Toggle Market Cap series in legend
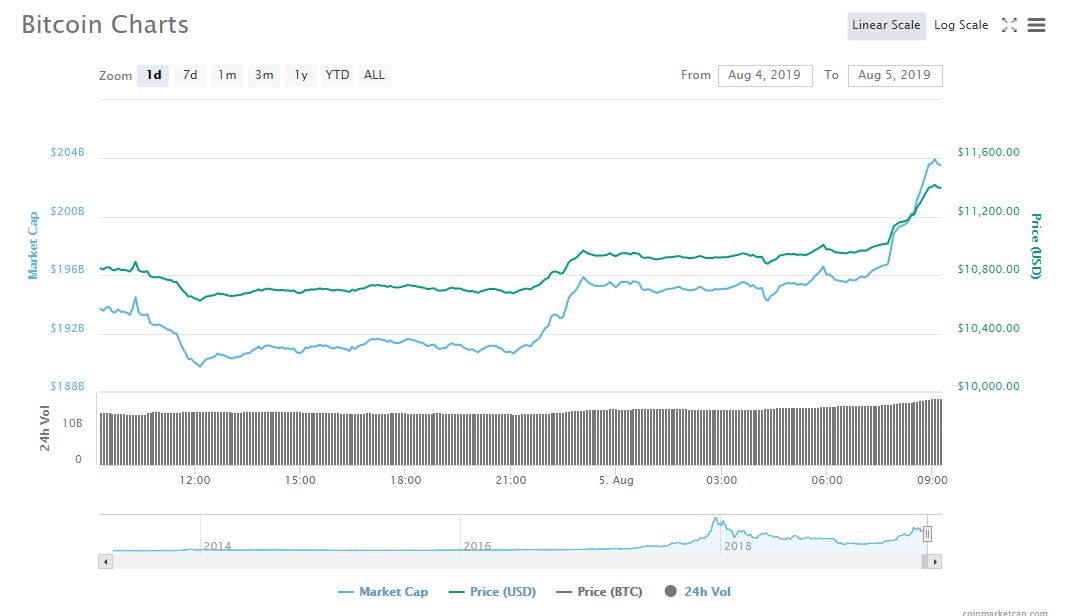This screenshot has width=1072, height=616. 383,592
